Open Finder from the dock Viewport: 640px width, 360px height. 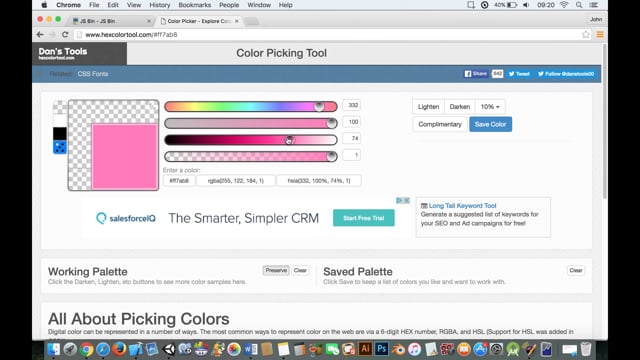53,349
